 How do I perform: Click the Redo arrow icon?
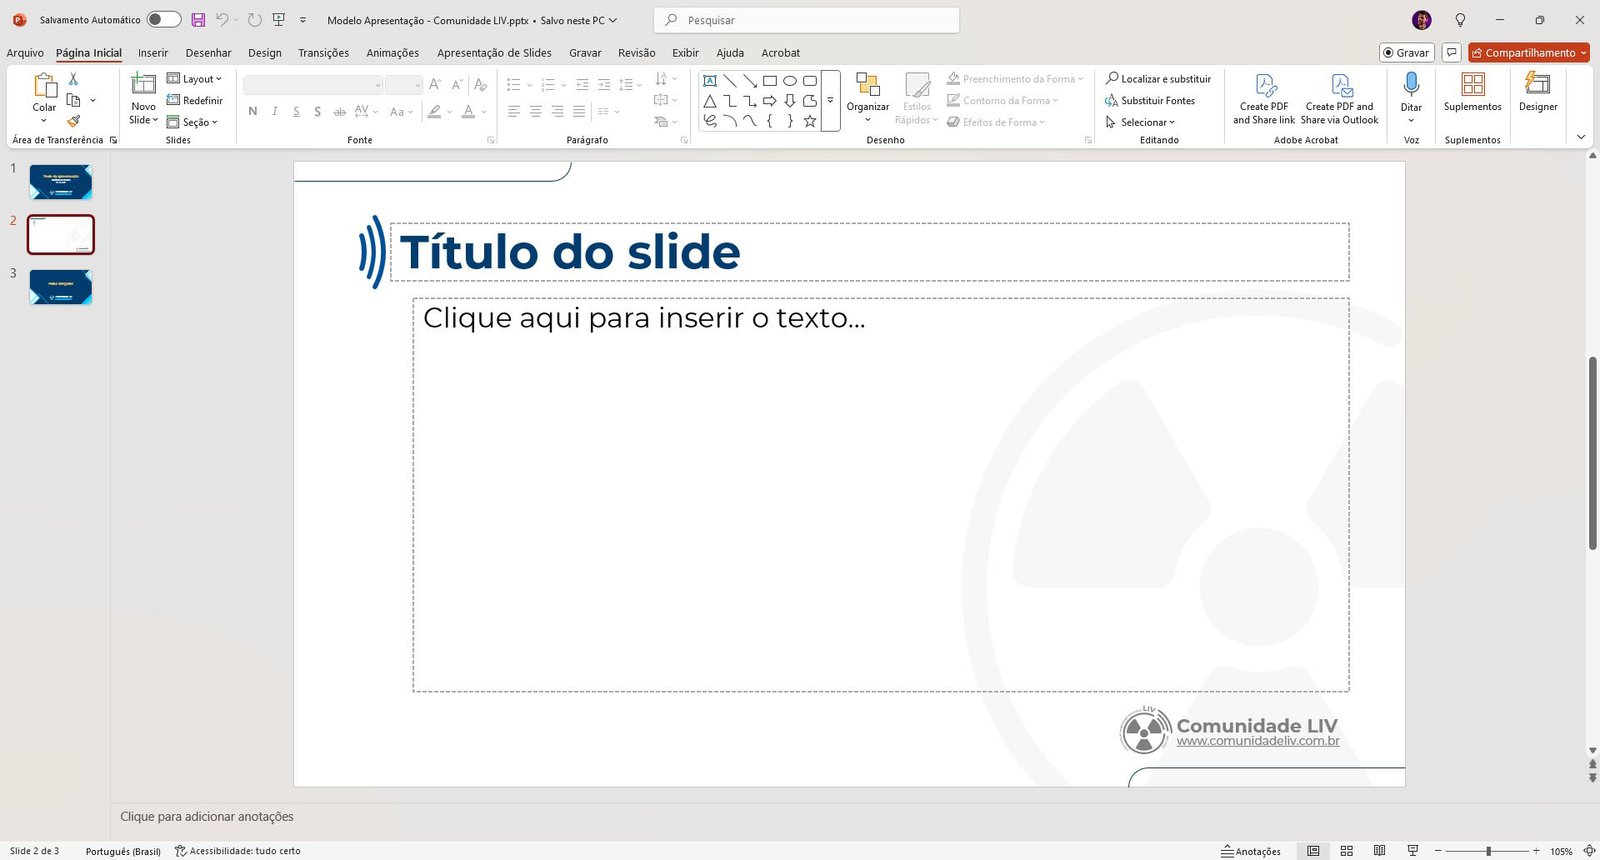point(254,20)
